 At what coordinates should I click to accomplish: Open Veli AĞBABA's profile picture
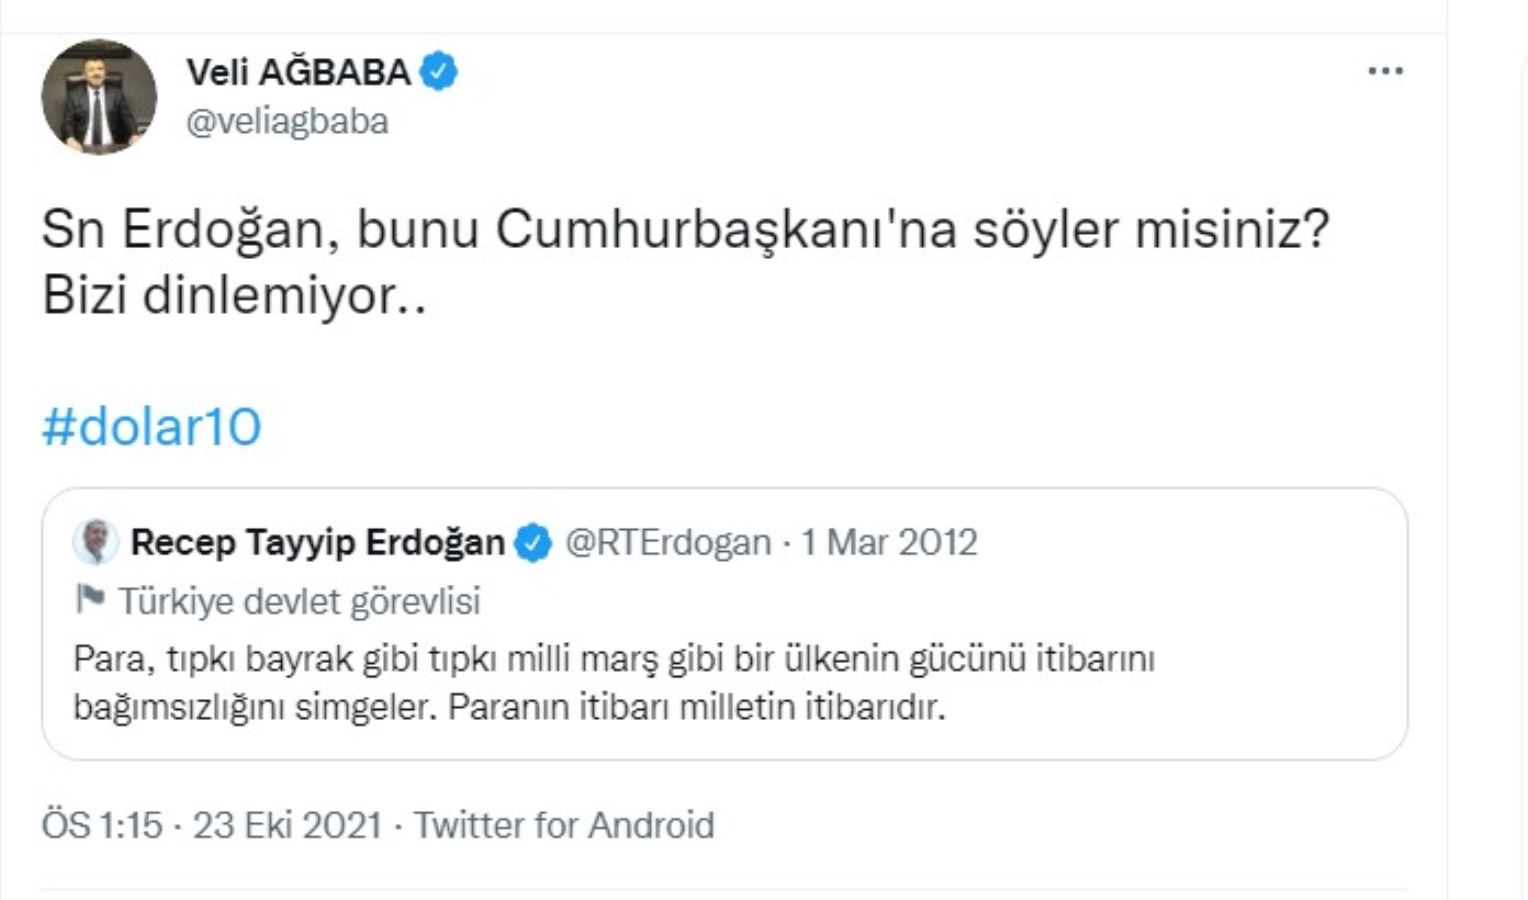click(x=97, y=96)
